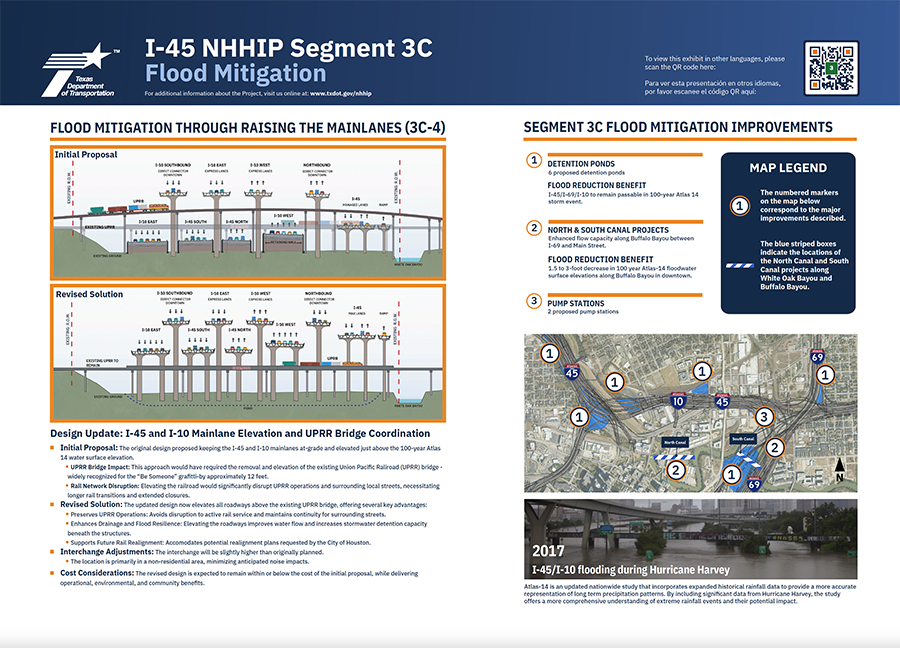Screen dimensions: 900x648
Task: Click the South Canal label on the map
Action: pos(743,439)
